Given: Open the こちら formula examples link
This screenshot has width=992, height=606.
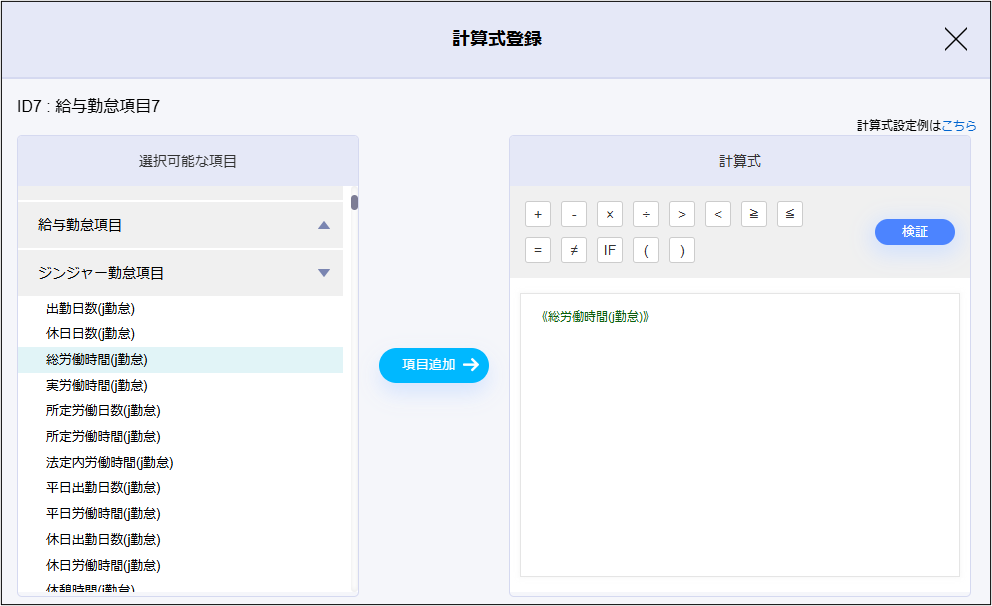Looking at the screenshot, I should click(x=961, y=126).
